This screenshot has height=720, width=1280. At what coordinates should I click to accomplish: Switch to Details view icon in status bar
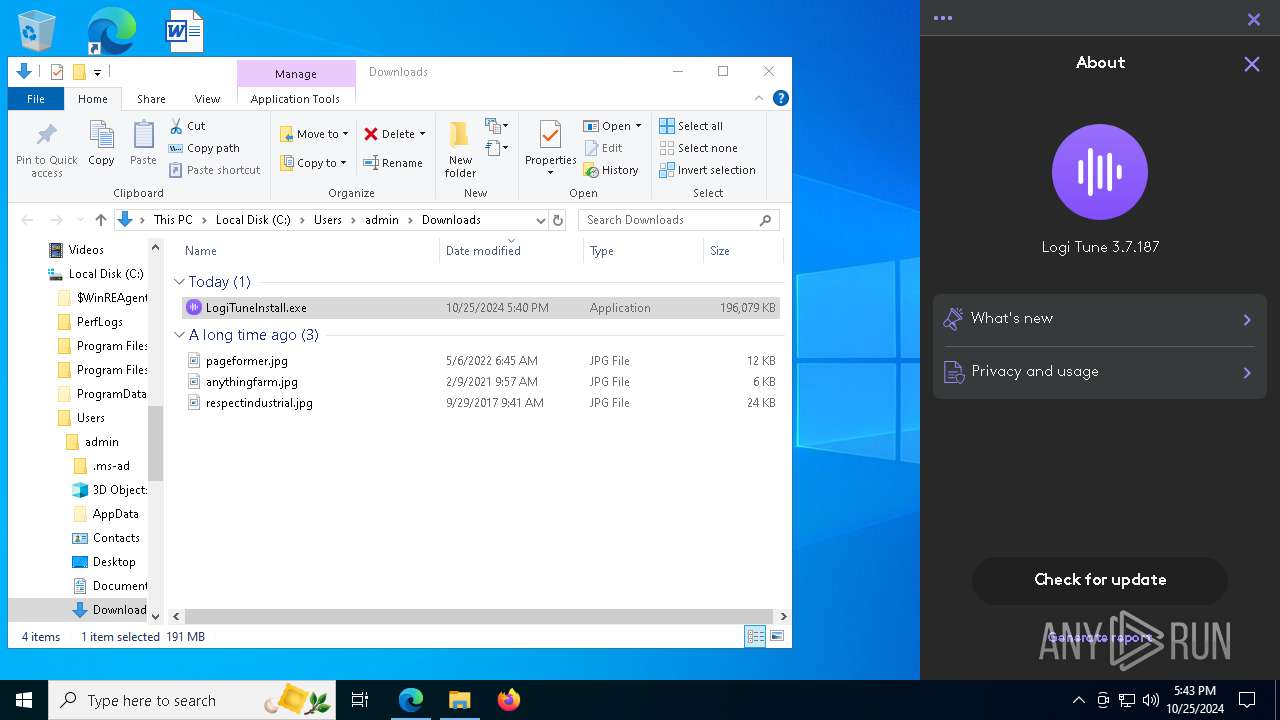tap(755, 636)
